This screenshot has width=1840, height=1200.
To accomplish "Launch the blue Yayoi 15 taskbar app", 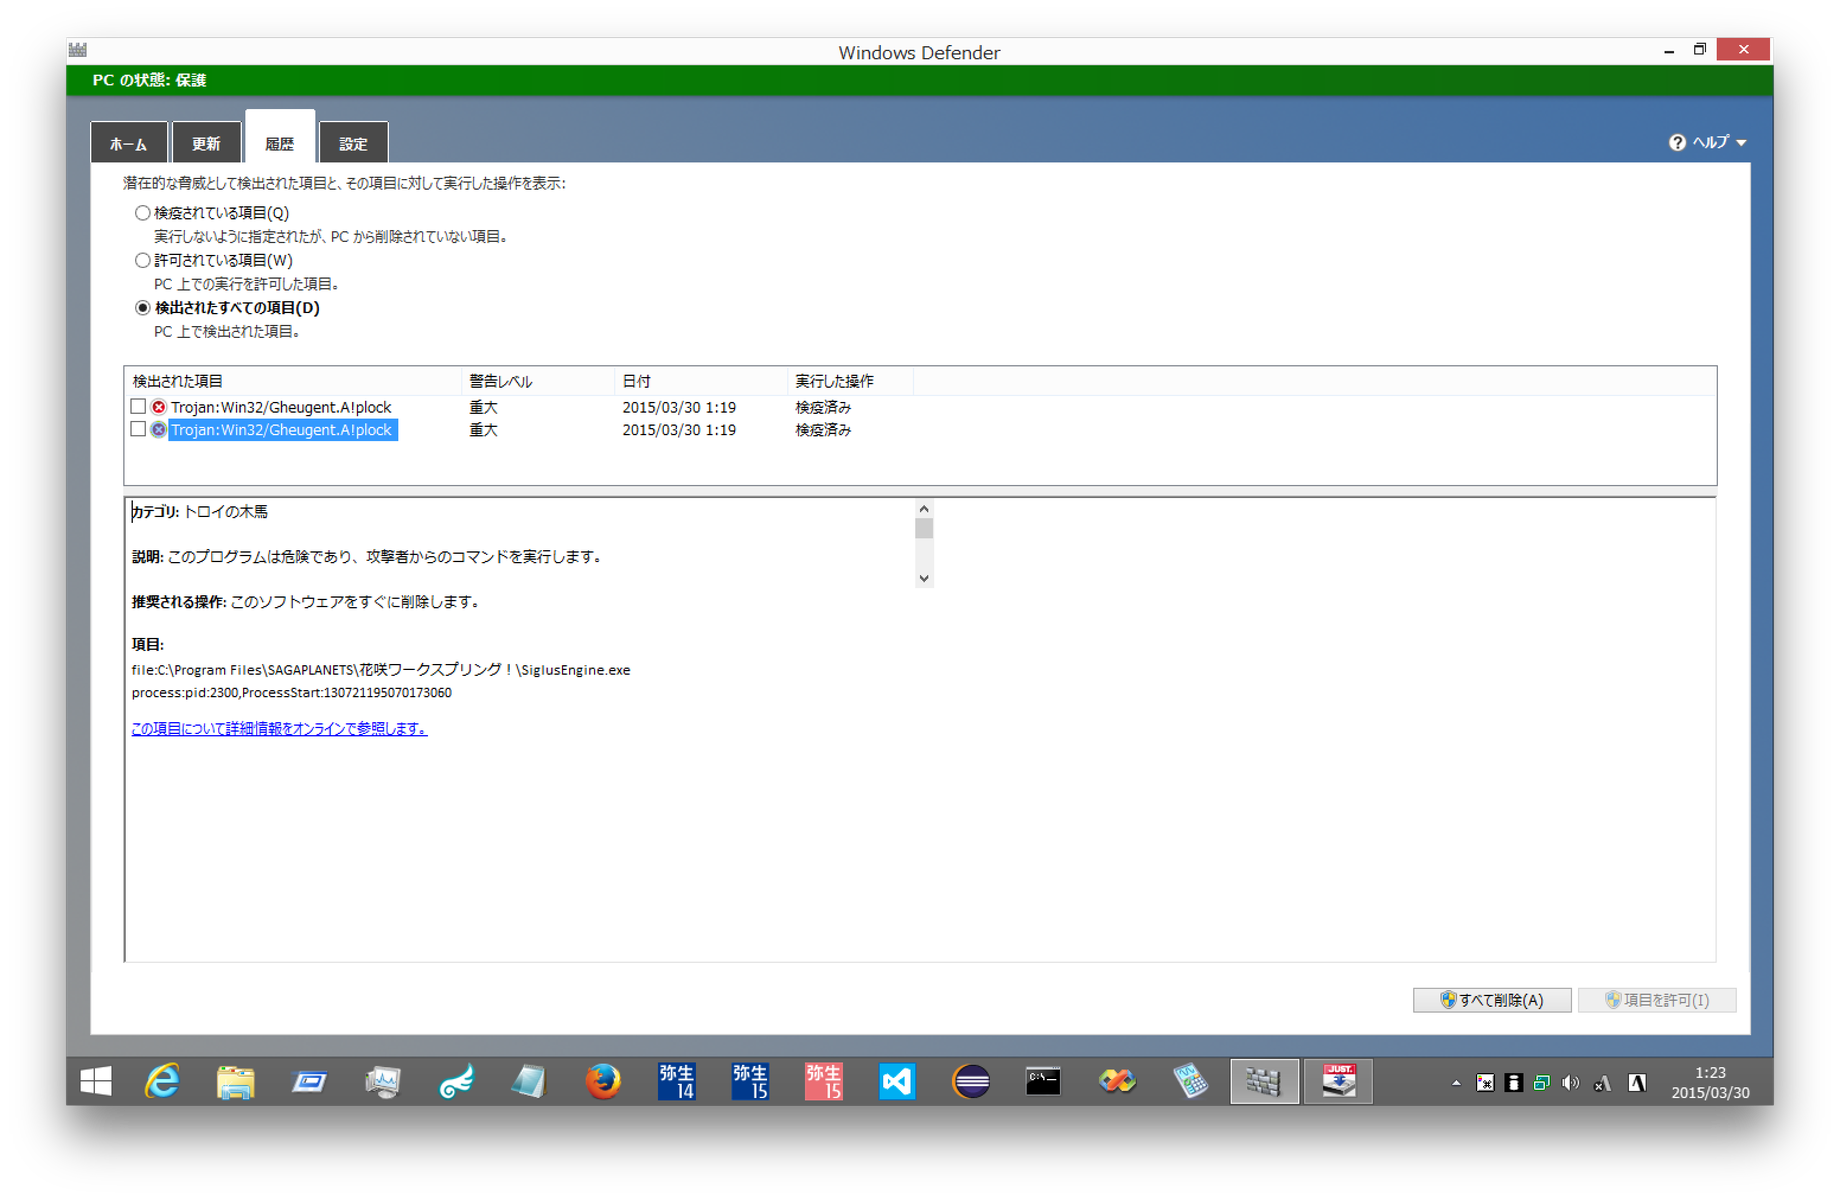I will (750, 1081).
